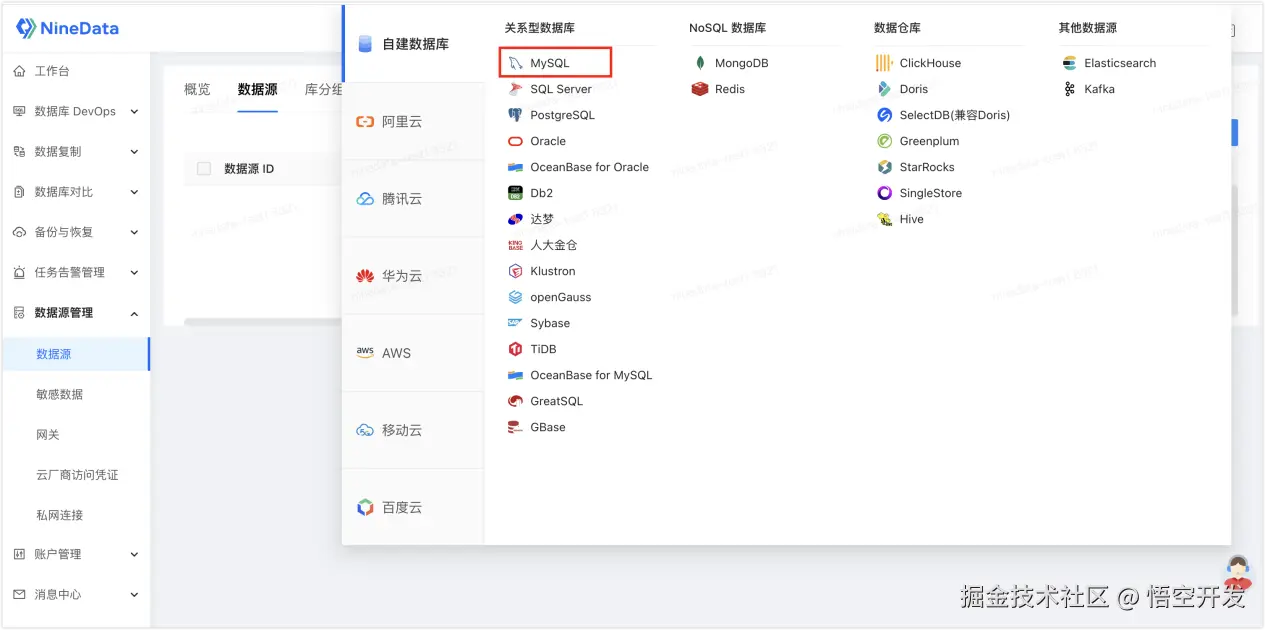Click the Elasticsearch icon
The height and width of the screenshot is (630, 1265).
tap(1069, 63)
